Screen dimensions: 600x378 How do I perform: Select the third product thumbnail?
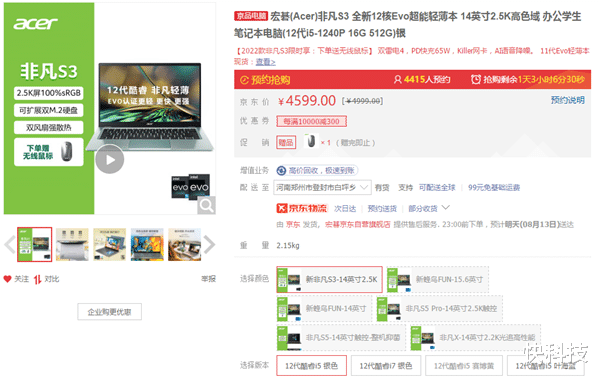click(x=109, y=244)
